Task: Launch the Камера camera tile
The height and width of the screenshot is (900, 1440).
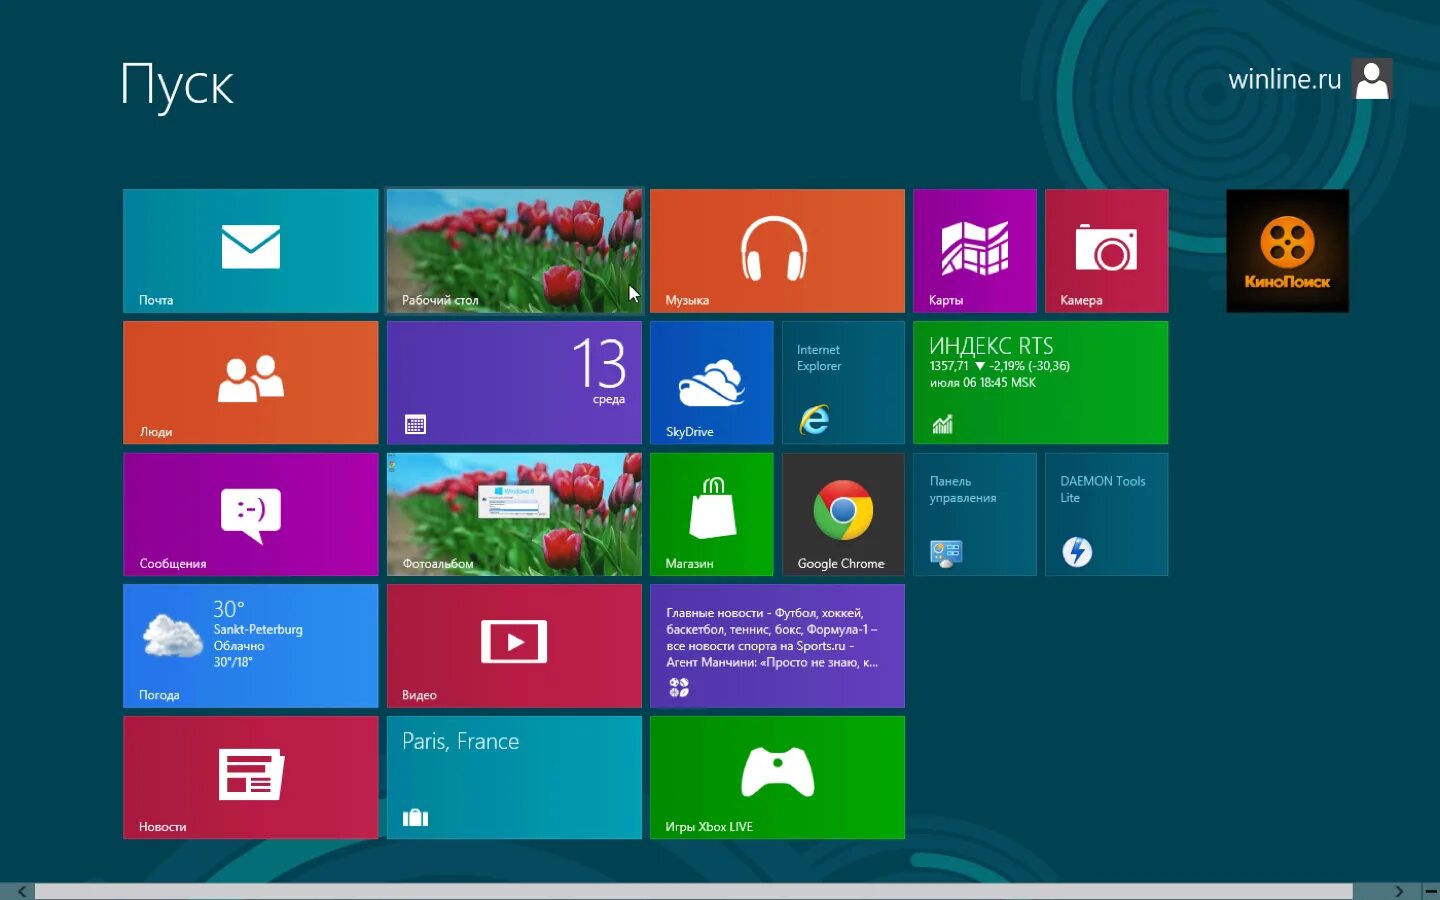Action: click(1106, 251)
